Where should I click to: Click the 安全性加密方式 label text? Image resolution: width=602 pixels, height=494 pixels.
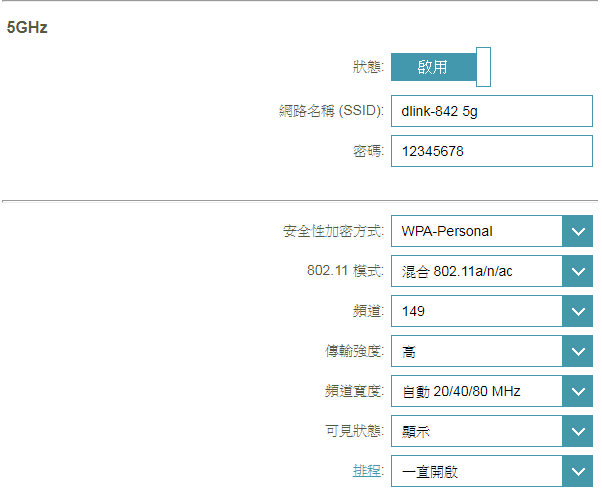pos(333,231)
